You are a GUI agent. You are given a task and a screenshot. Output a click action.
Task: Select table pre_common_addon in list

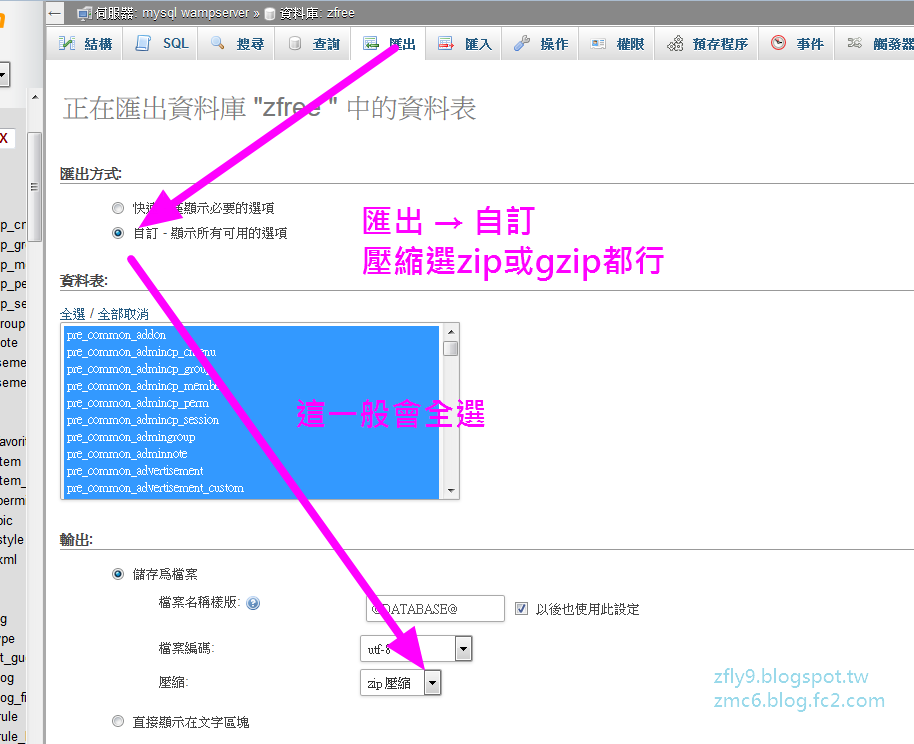coord(251,335)
